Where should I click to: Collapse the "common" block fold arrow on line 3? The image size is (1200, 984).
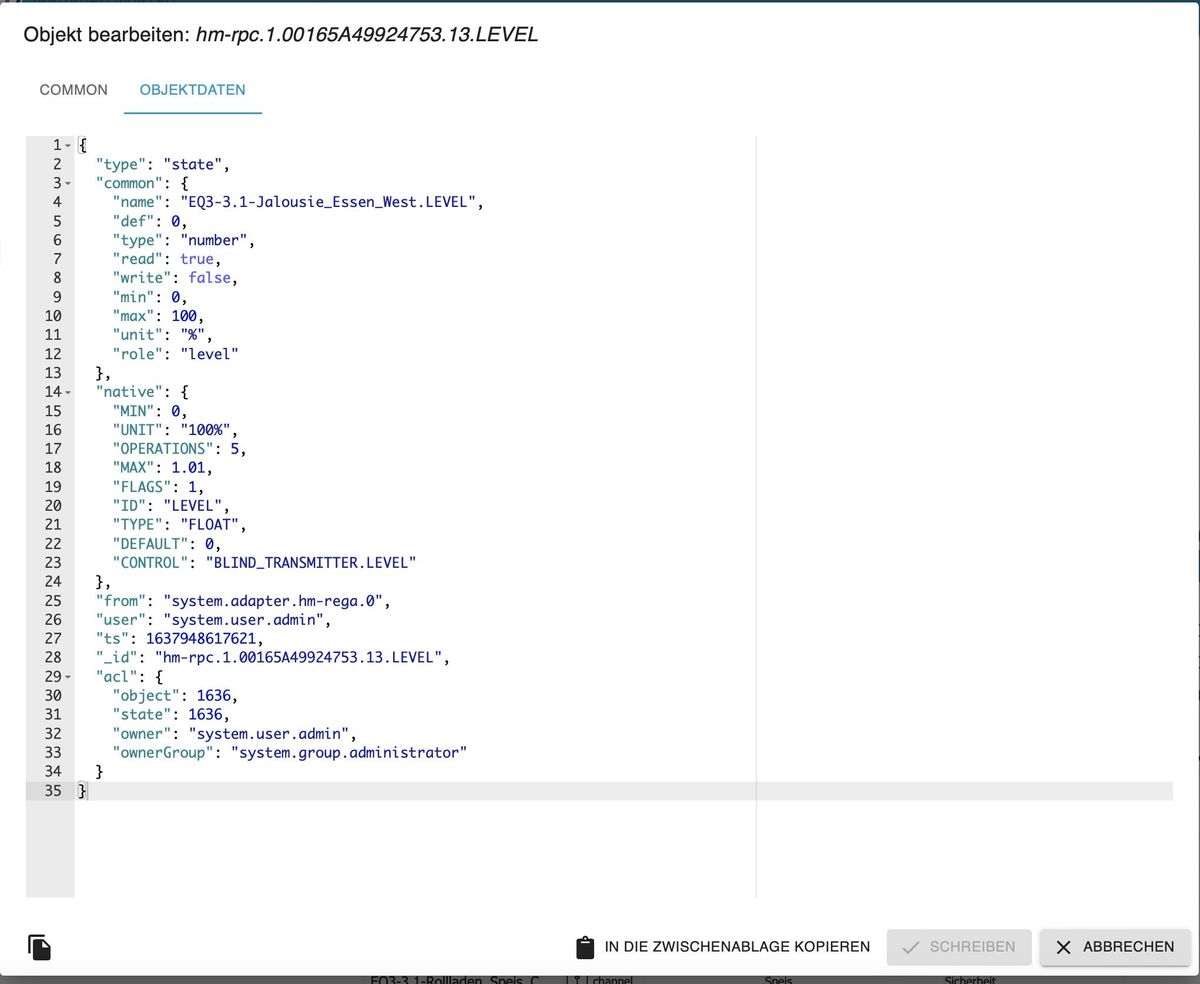tap(68, 183)
